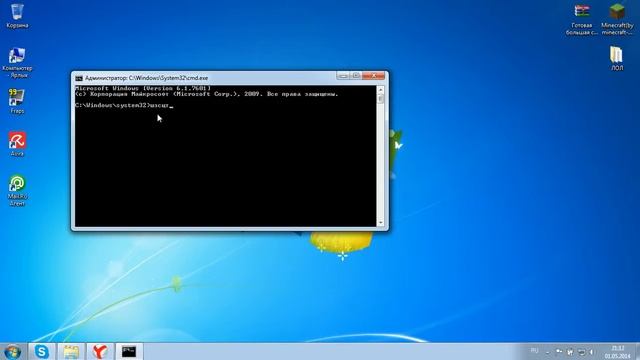Click the cmd.exe title bar text

pos(147,78)
